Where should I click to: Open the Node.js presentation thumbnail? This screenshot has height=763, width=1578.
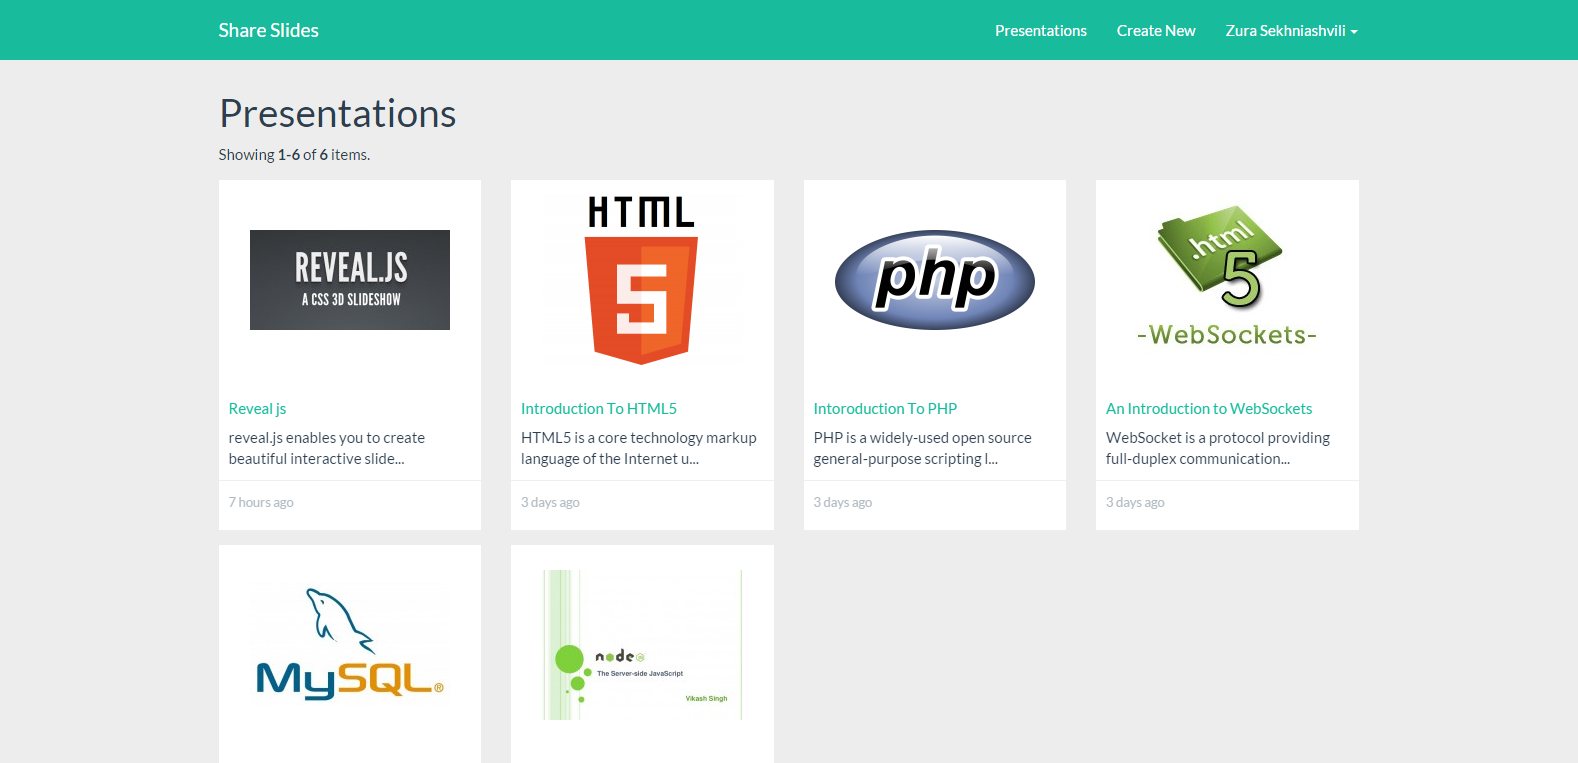click(x=642, y=645)
